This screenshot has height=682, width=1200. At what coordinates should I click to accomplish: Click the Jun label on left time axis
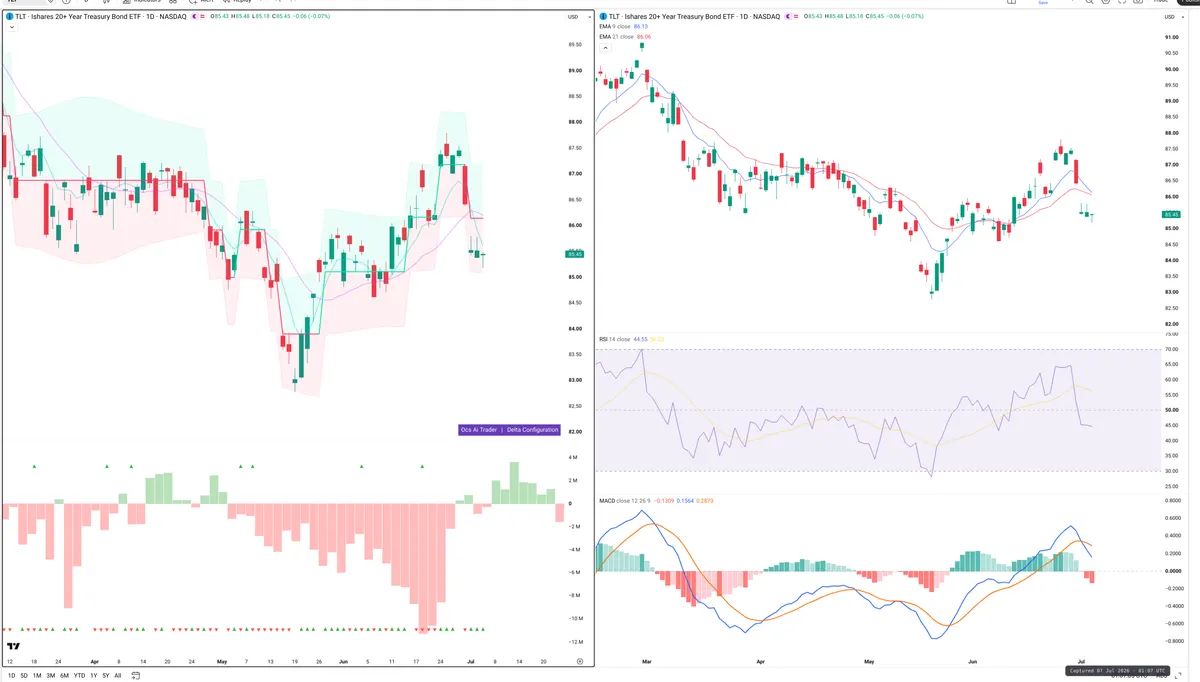click(x=344, y=662)
